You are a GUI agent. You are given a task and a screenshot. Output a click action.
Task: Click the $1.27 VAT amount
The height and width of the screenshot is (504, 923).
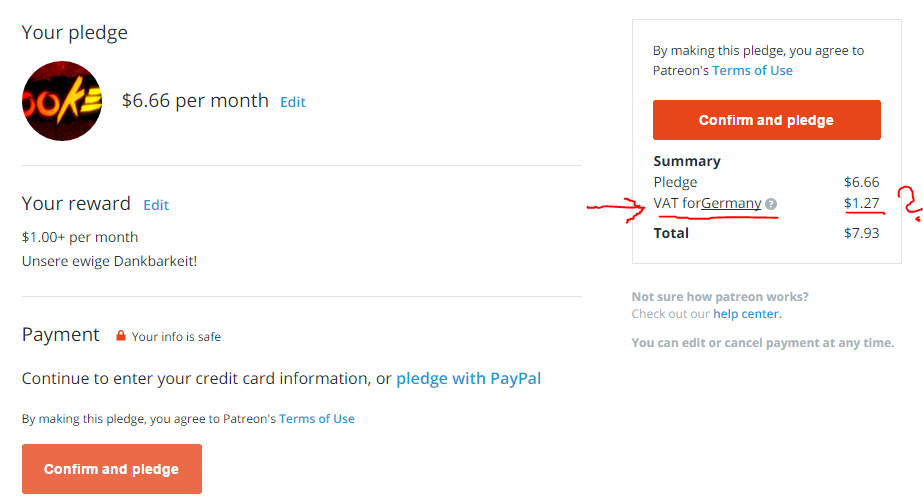click(861, 203)
